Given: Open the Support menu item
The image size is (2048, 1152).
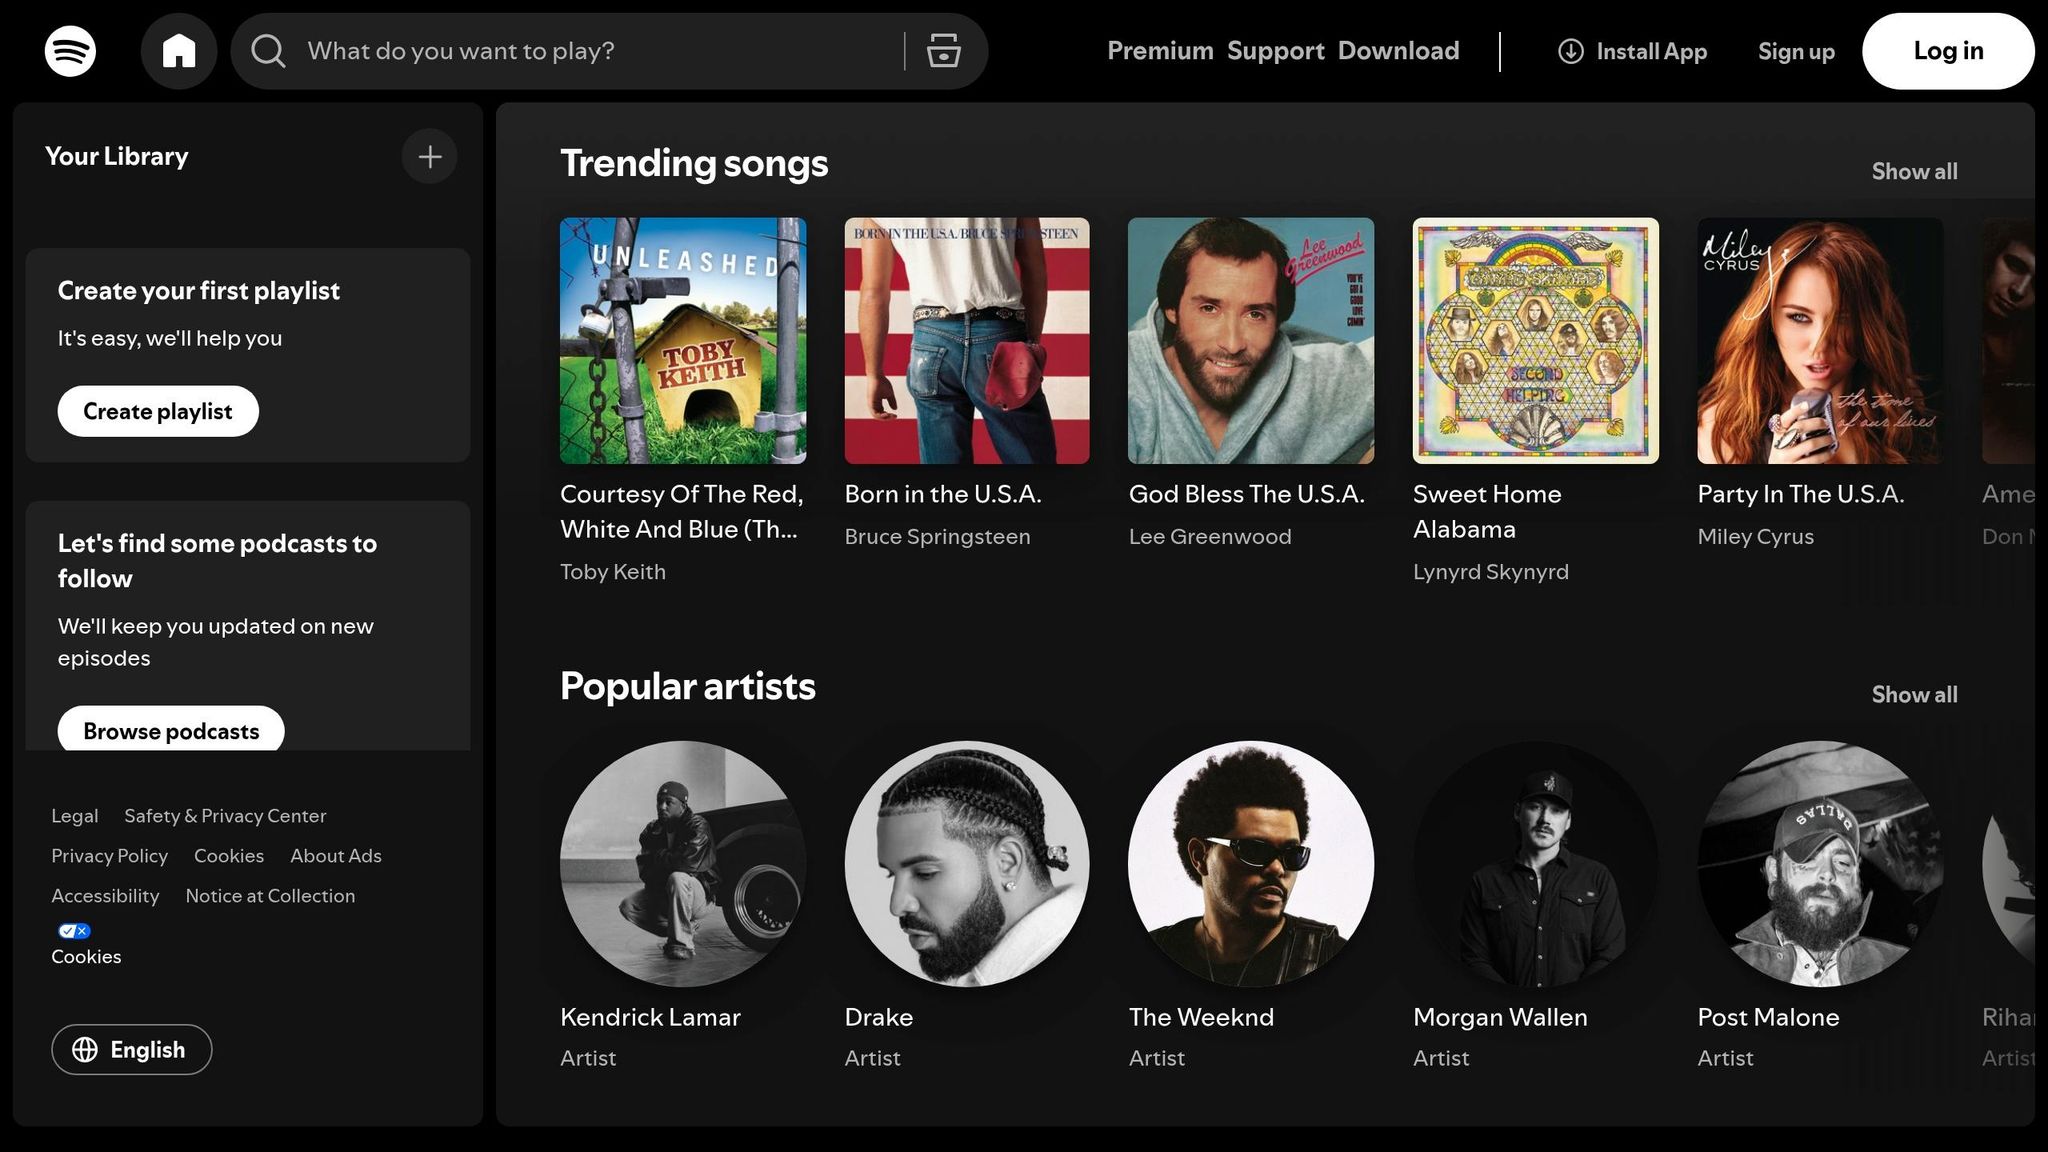Looking at the screenshot, I should [x=1276, y=51].
